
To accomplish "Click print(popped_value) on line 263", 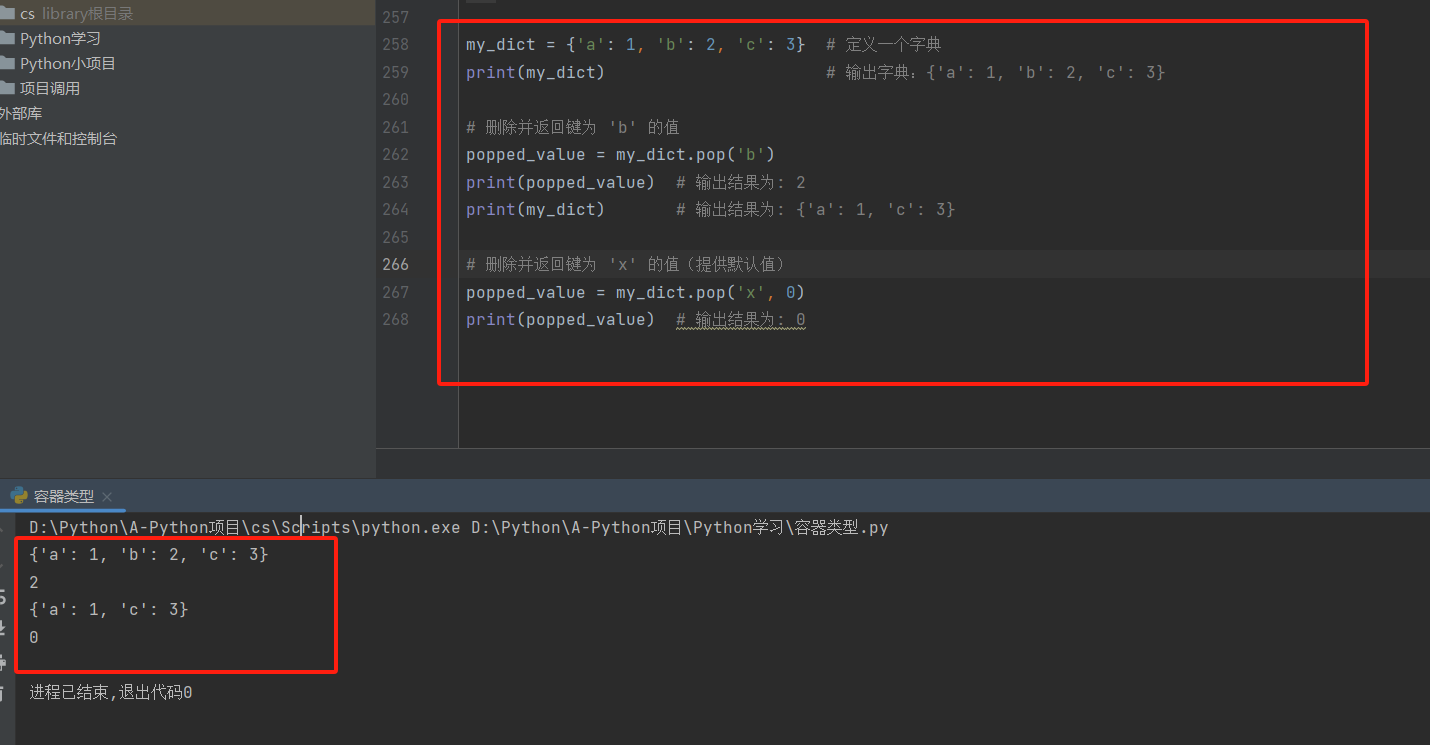I will (560, 182).
